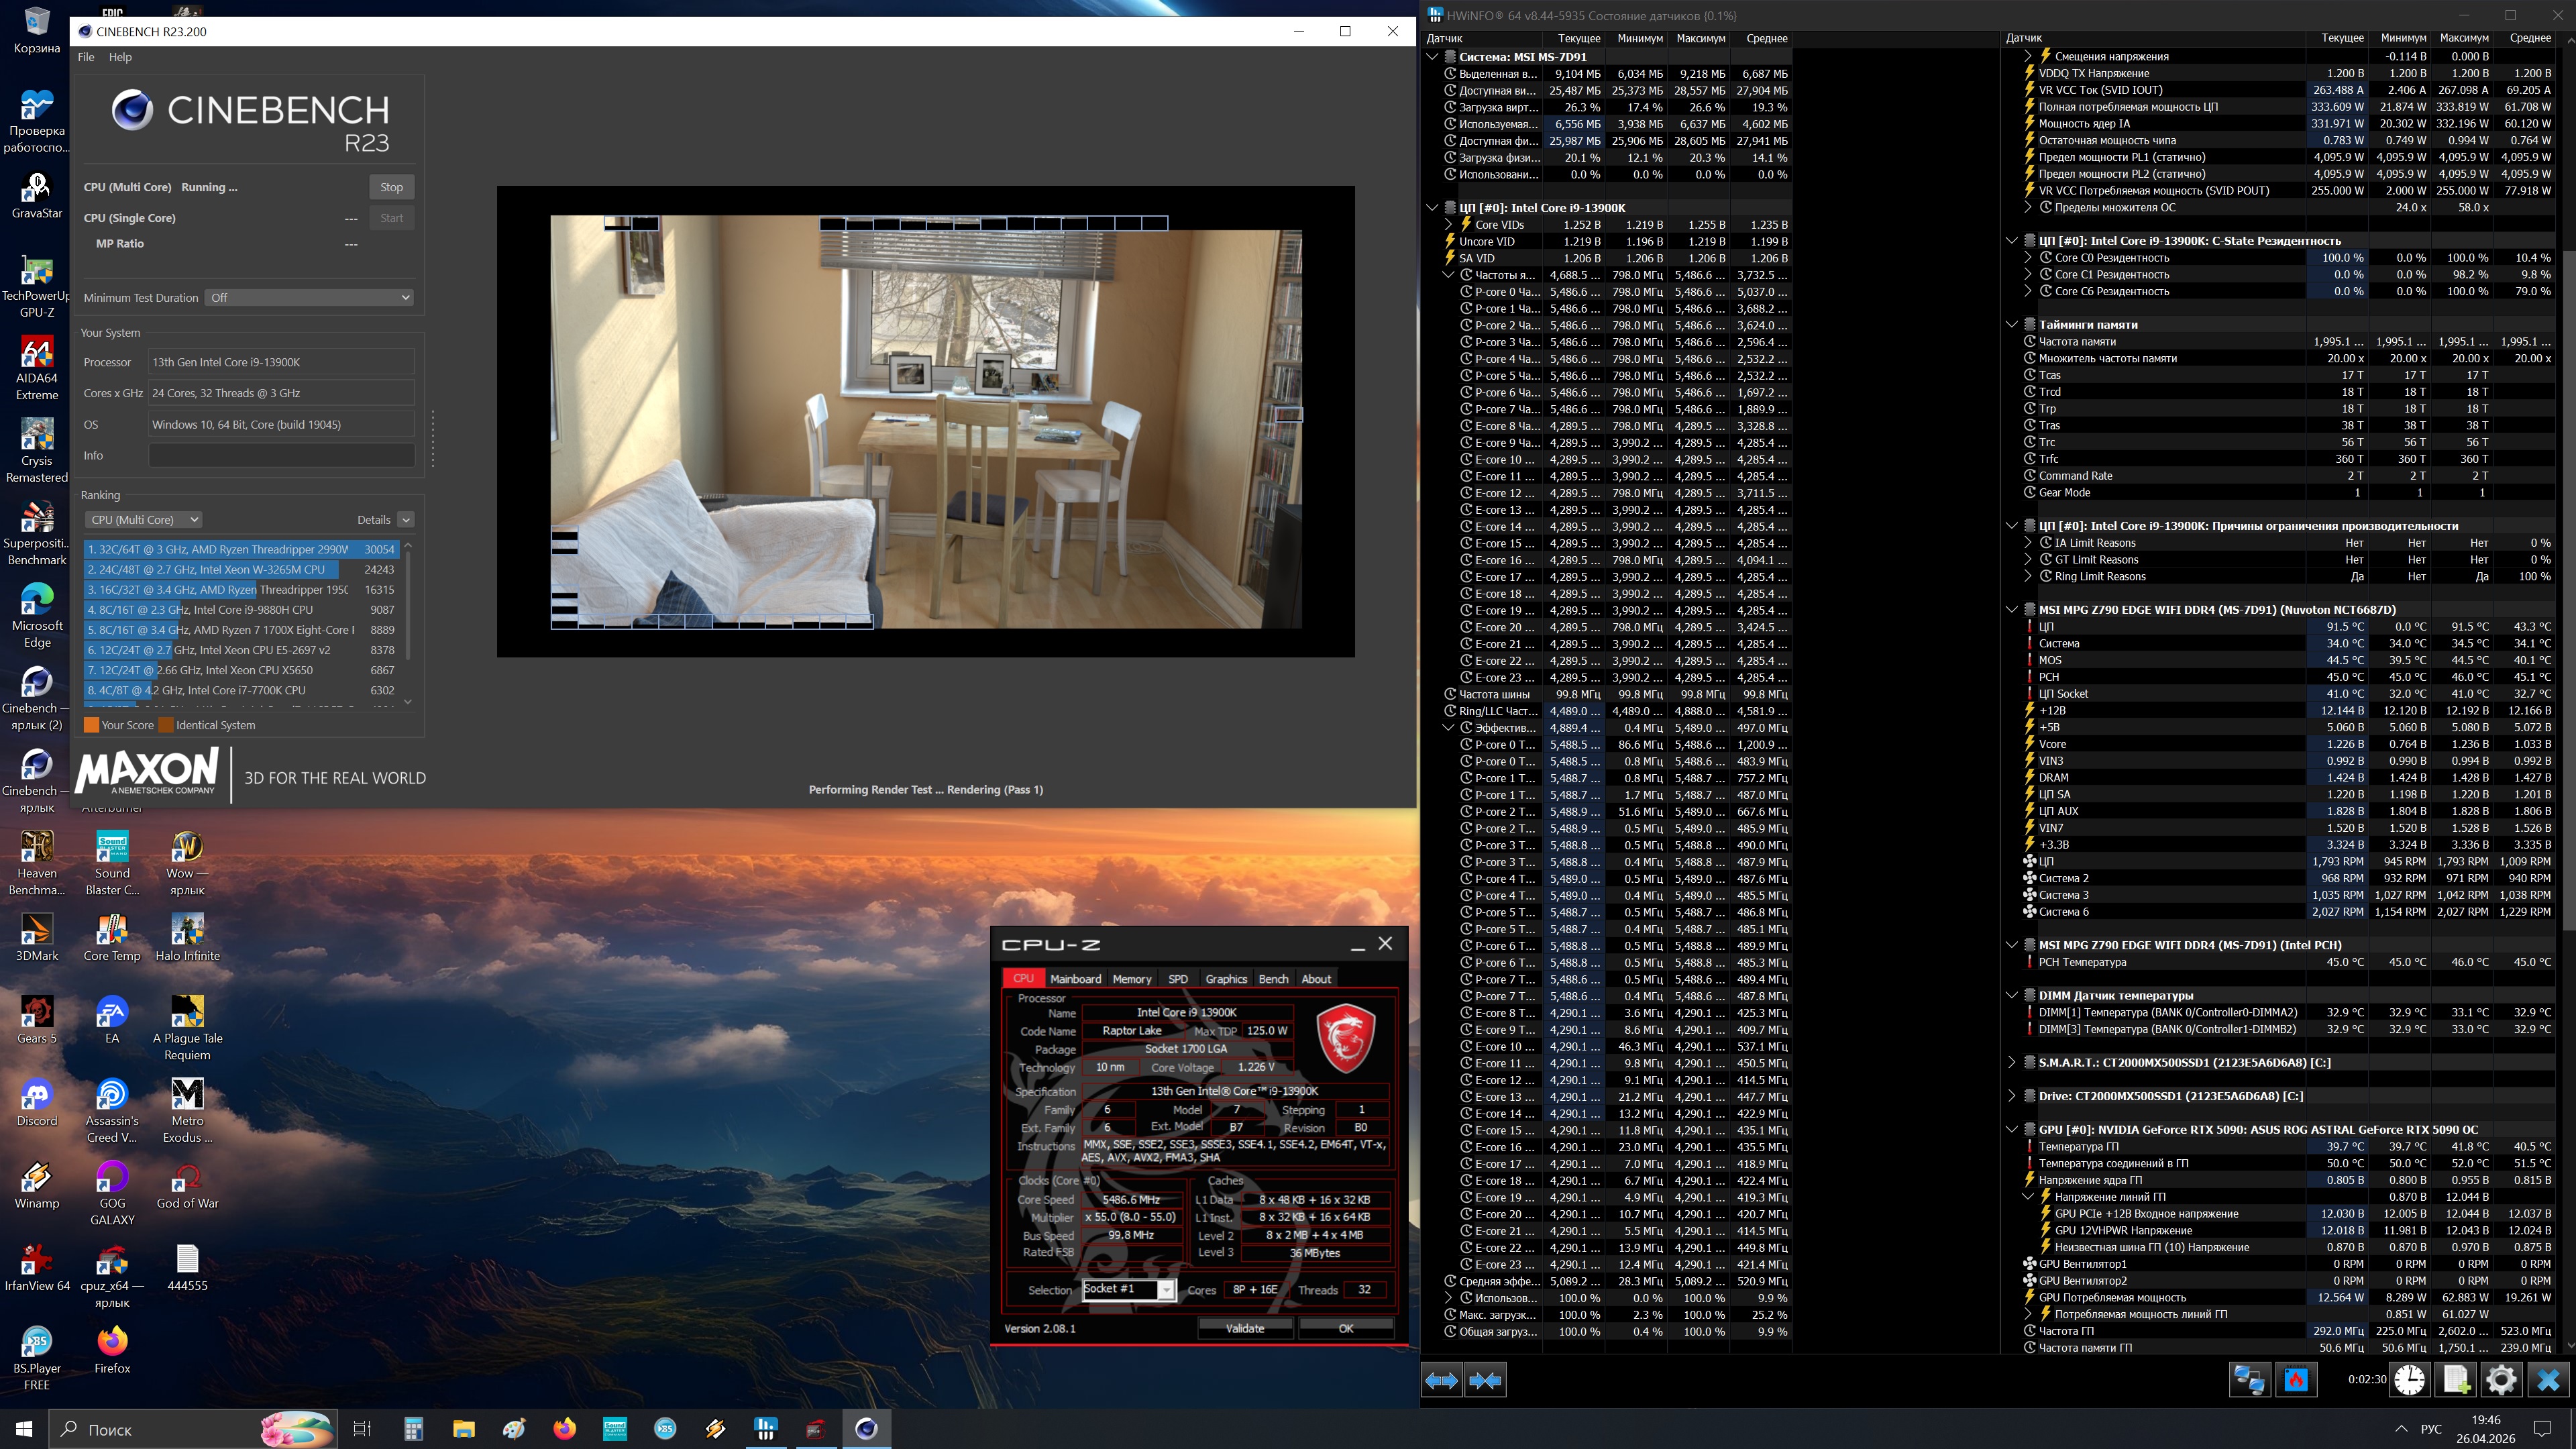Stop the Multi Core render test
The image size is (2576, 1449).
tap(391, 187)
